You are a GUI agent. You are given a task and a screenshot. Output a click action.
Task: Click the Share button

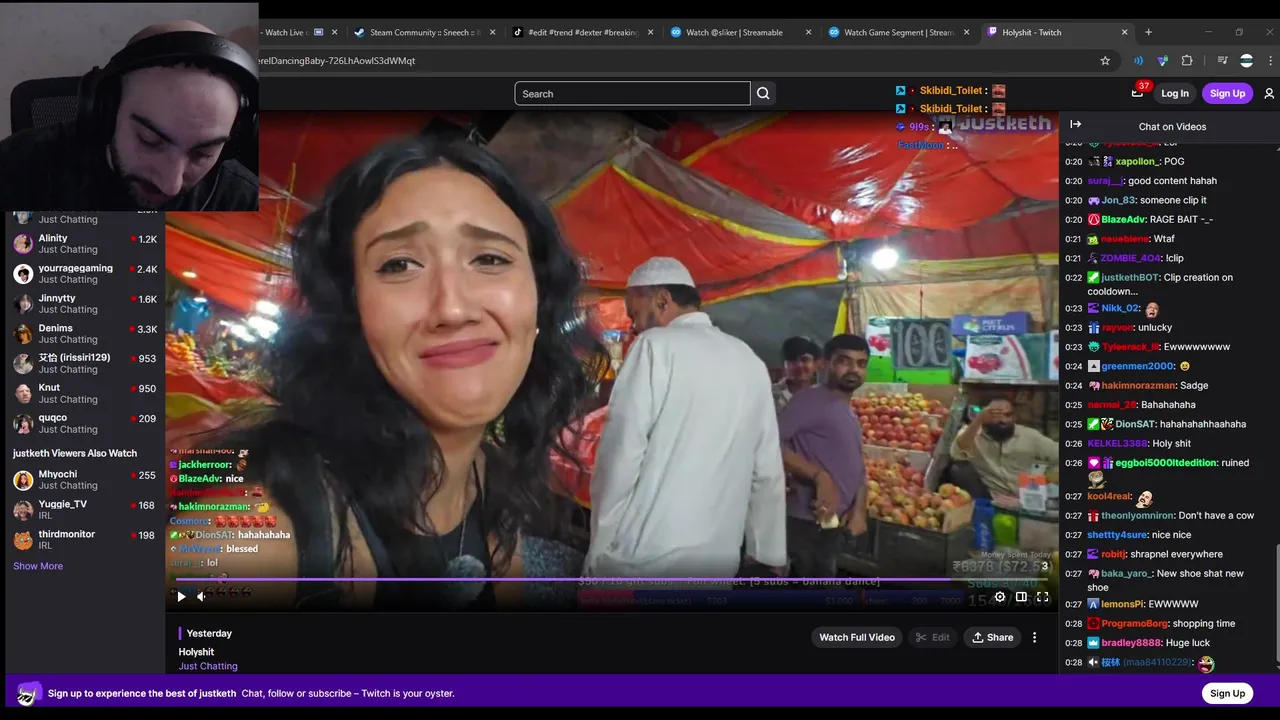[x=993, y=637]
